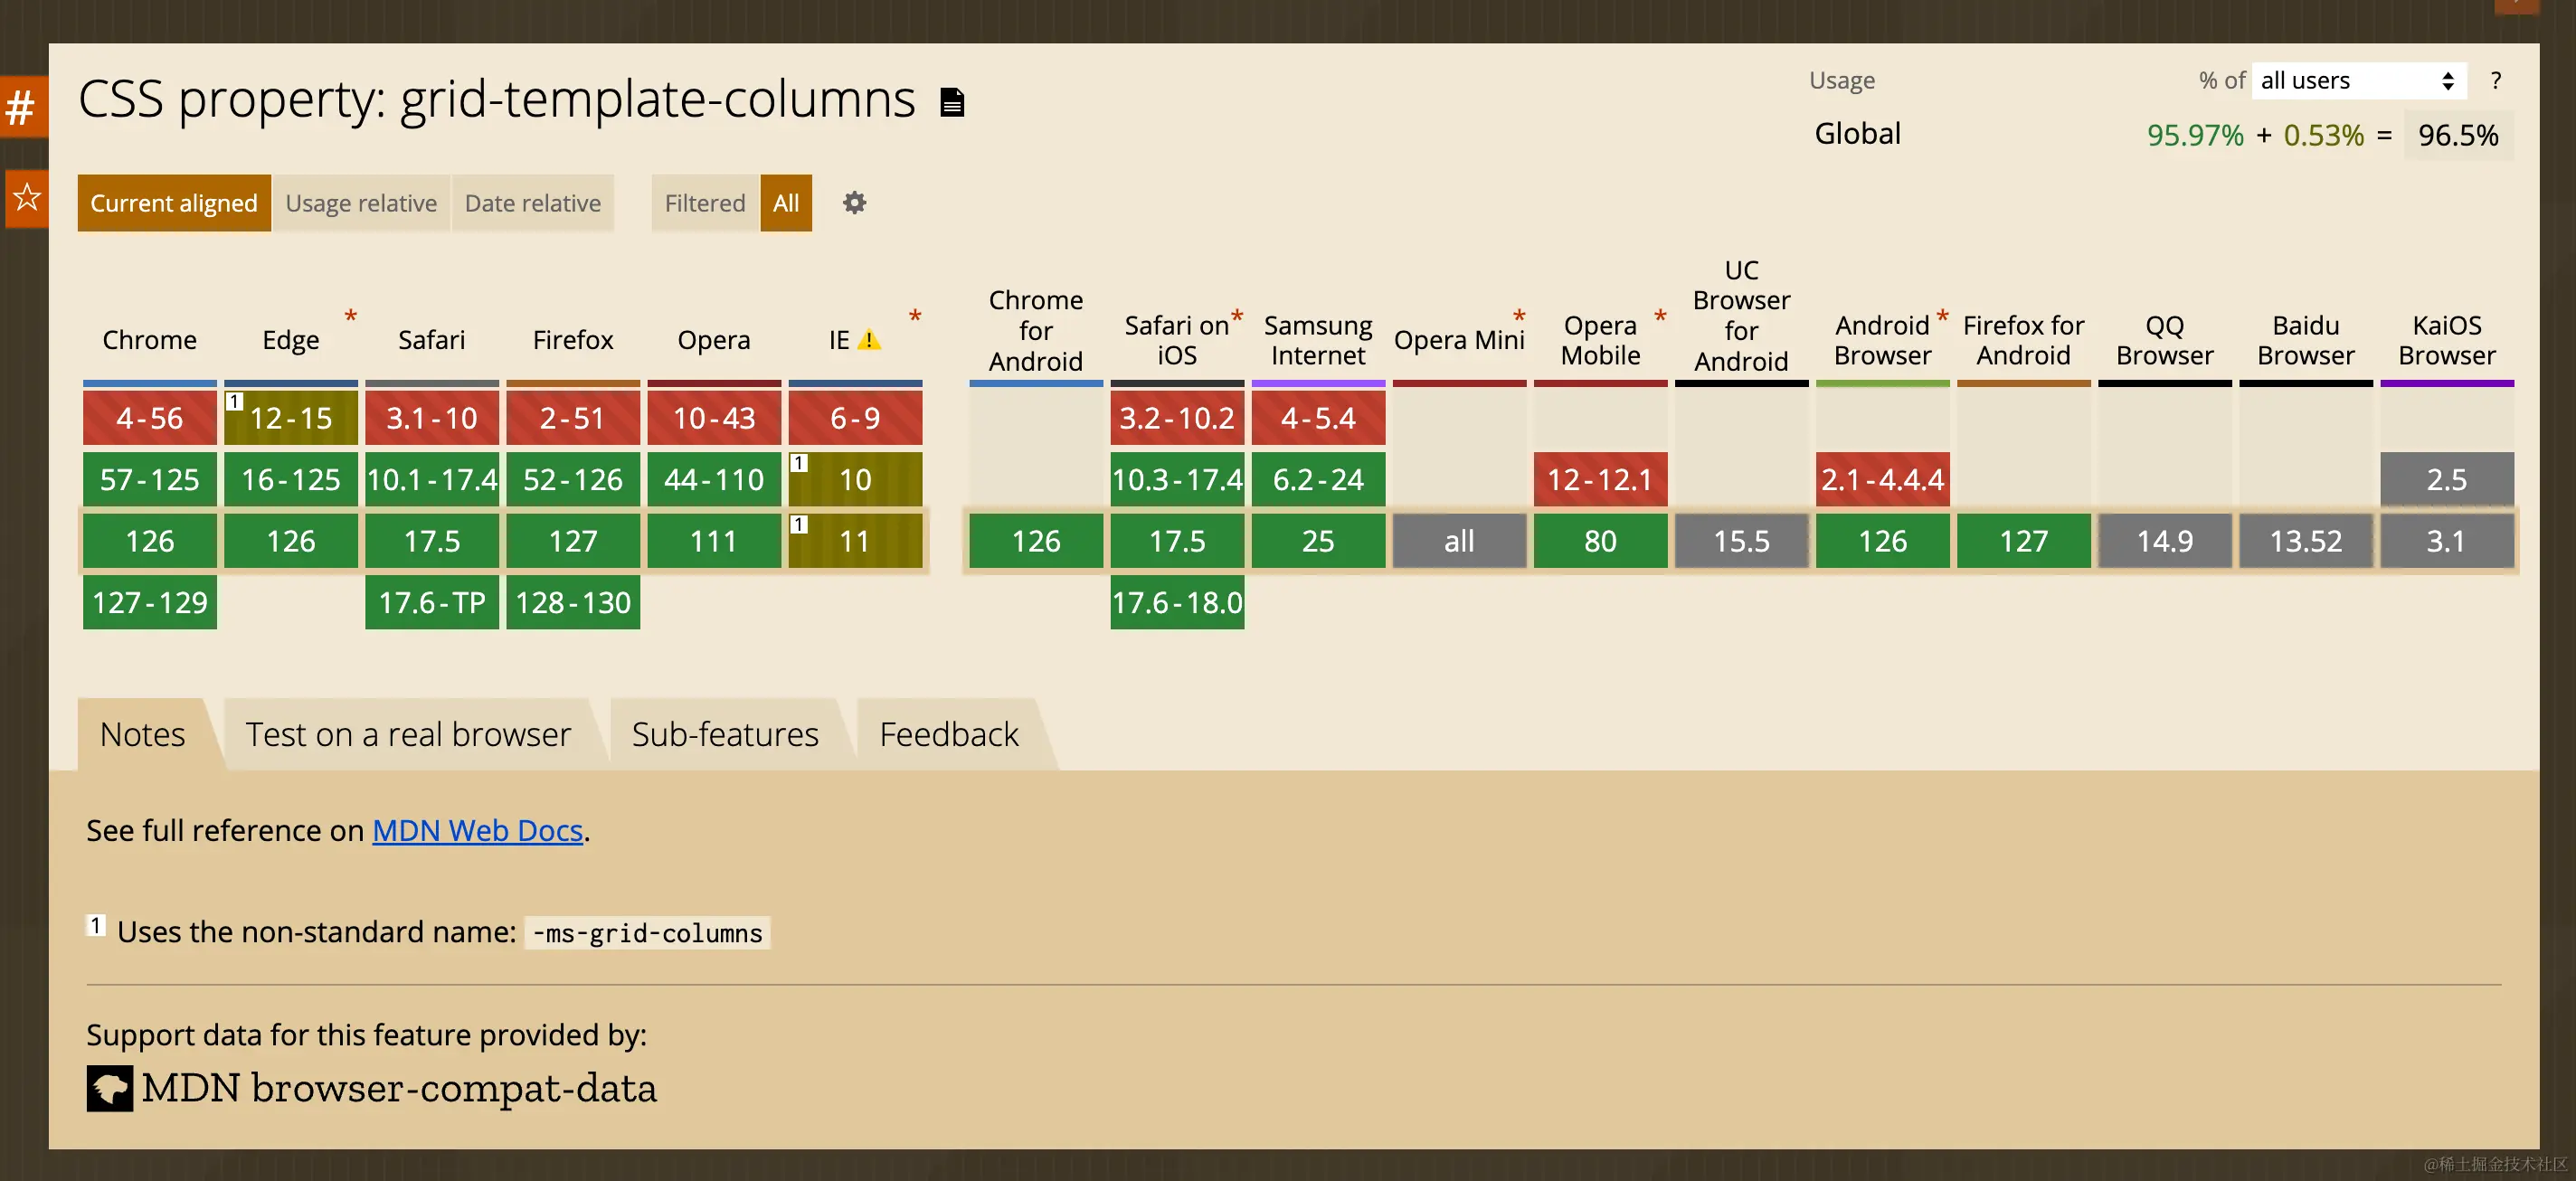
Task: Open the spec document icon beside title
Action: 952,102
